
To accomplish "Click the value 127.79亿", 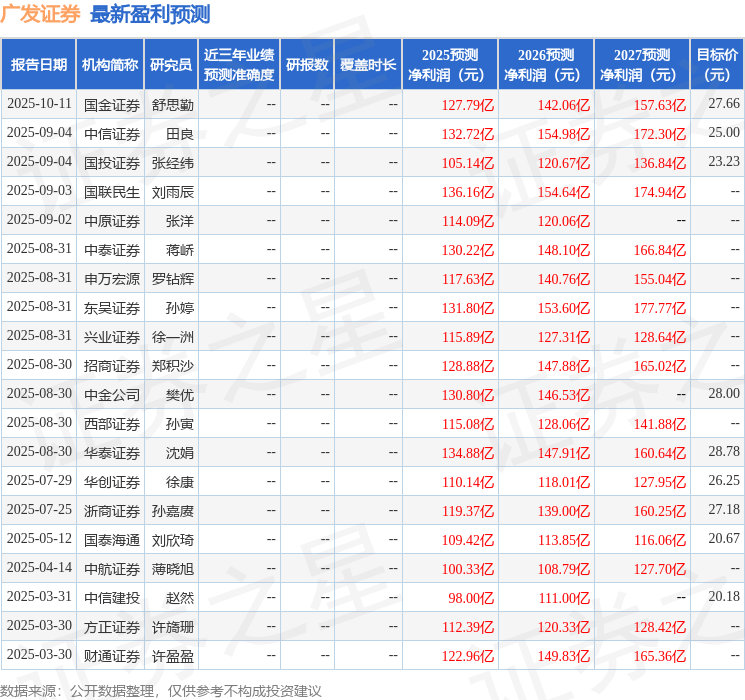I will pos(468,105).
